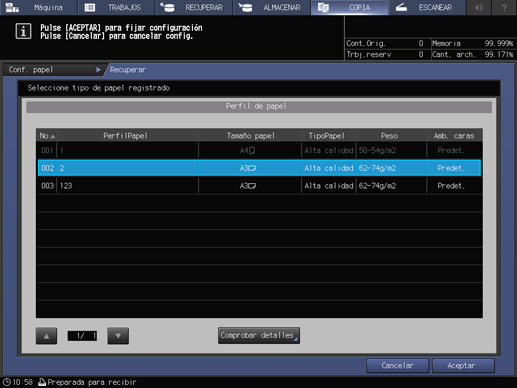517x388 pixels.
Task: Sort by the No column header
Action: tap(47, 136)
